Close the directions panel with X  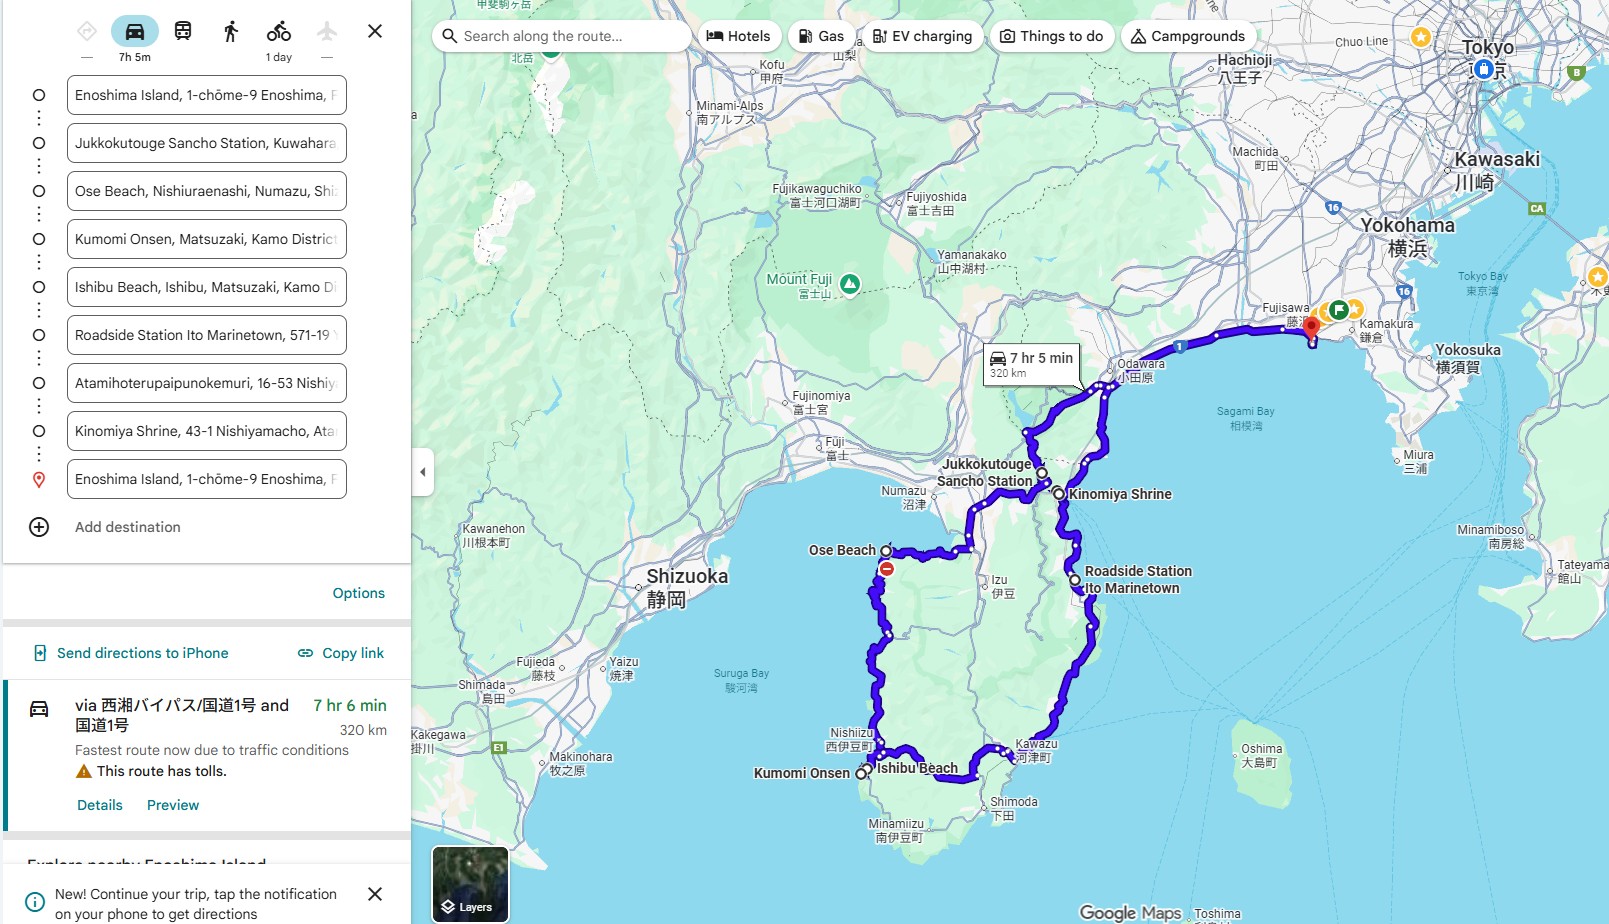pos(375,31)
